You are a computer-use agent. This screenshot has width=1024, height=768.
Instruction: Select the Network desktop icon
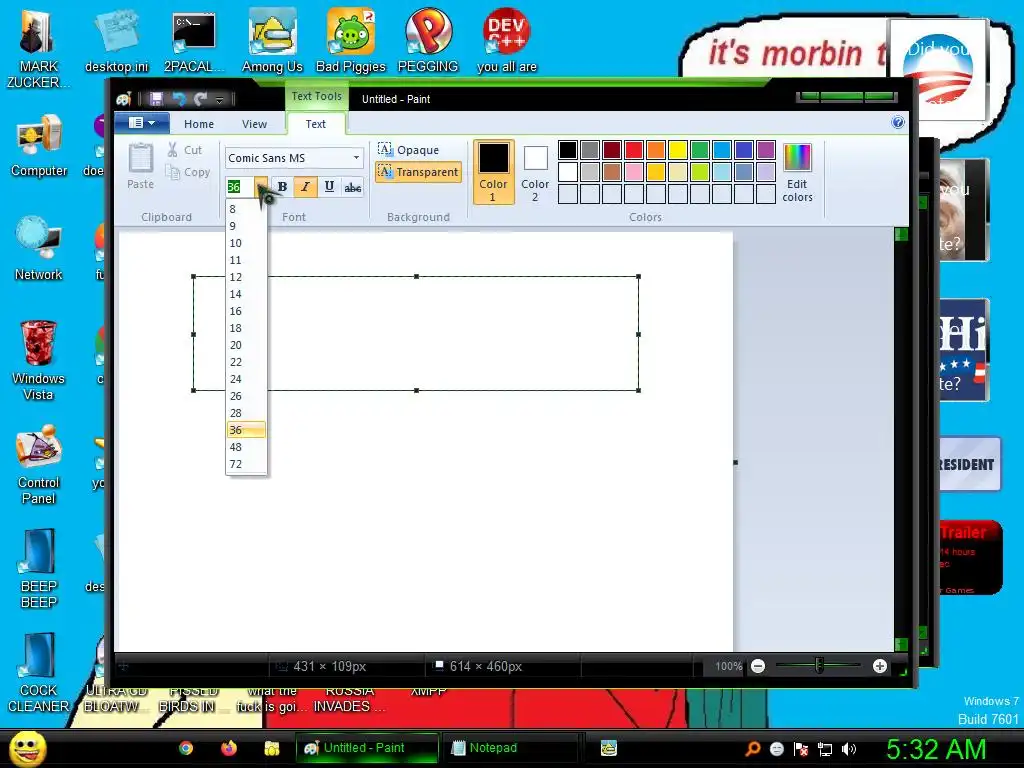tap(39, 249)
